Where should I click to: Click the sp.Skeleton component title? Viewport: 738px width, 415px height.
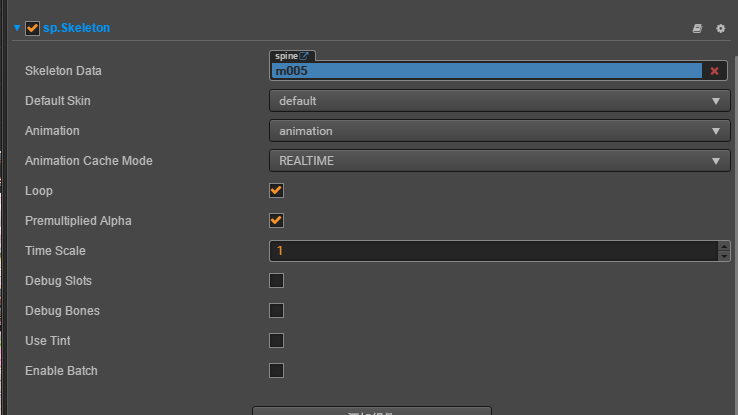point(76,29)
